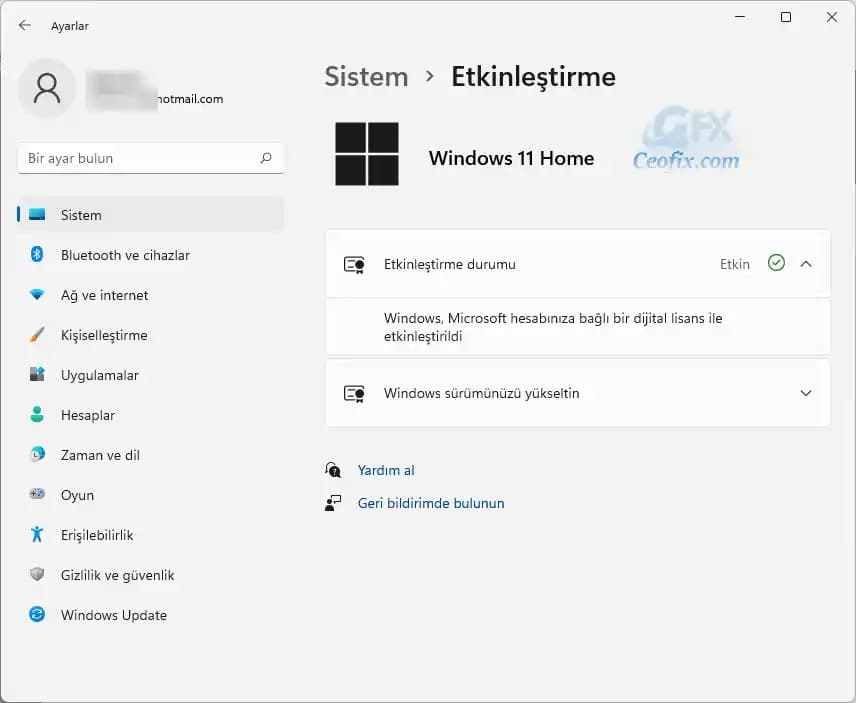Go to Hesaplar settings page
Screen dimensions: 856x703
(87, 415)
